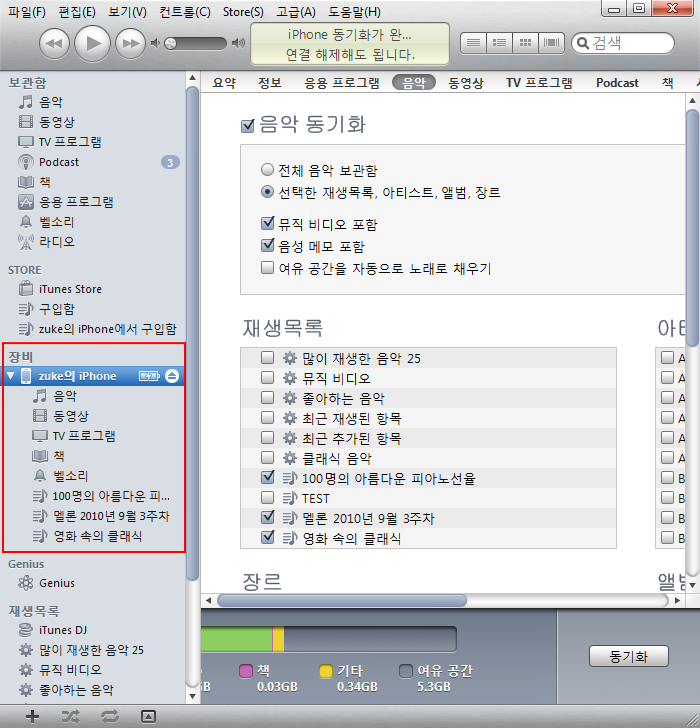Toggle 음성 메모 포함 checkbox
The image size is (700, 728).
267,245
